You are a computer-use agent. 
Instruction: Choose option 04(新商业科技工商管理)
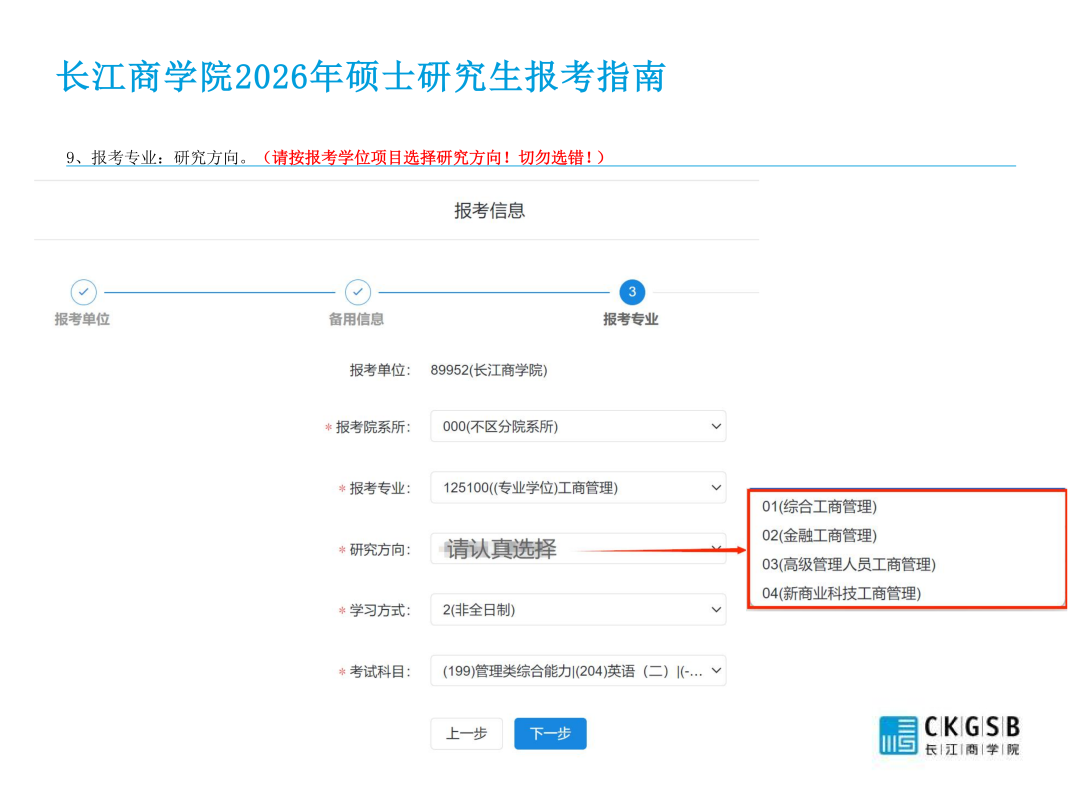click(841, 594)
